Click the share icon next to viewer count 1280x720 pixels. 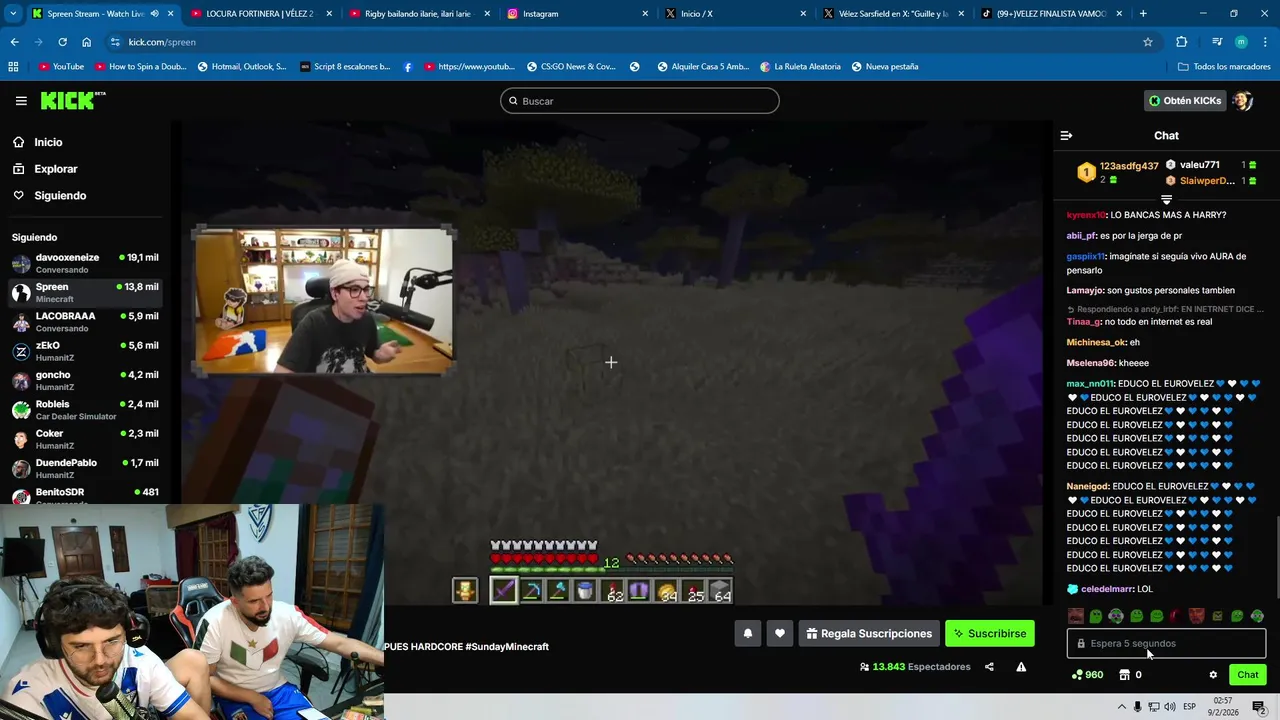(x=989, y=667)
